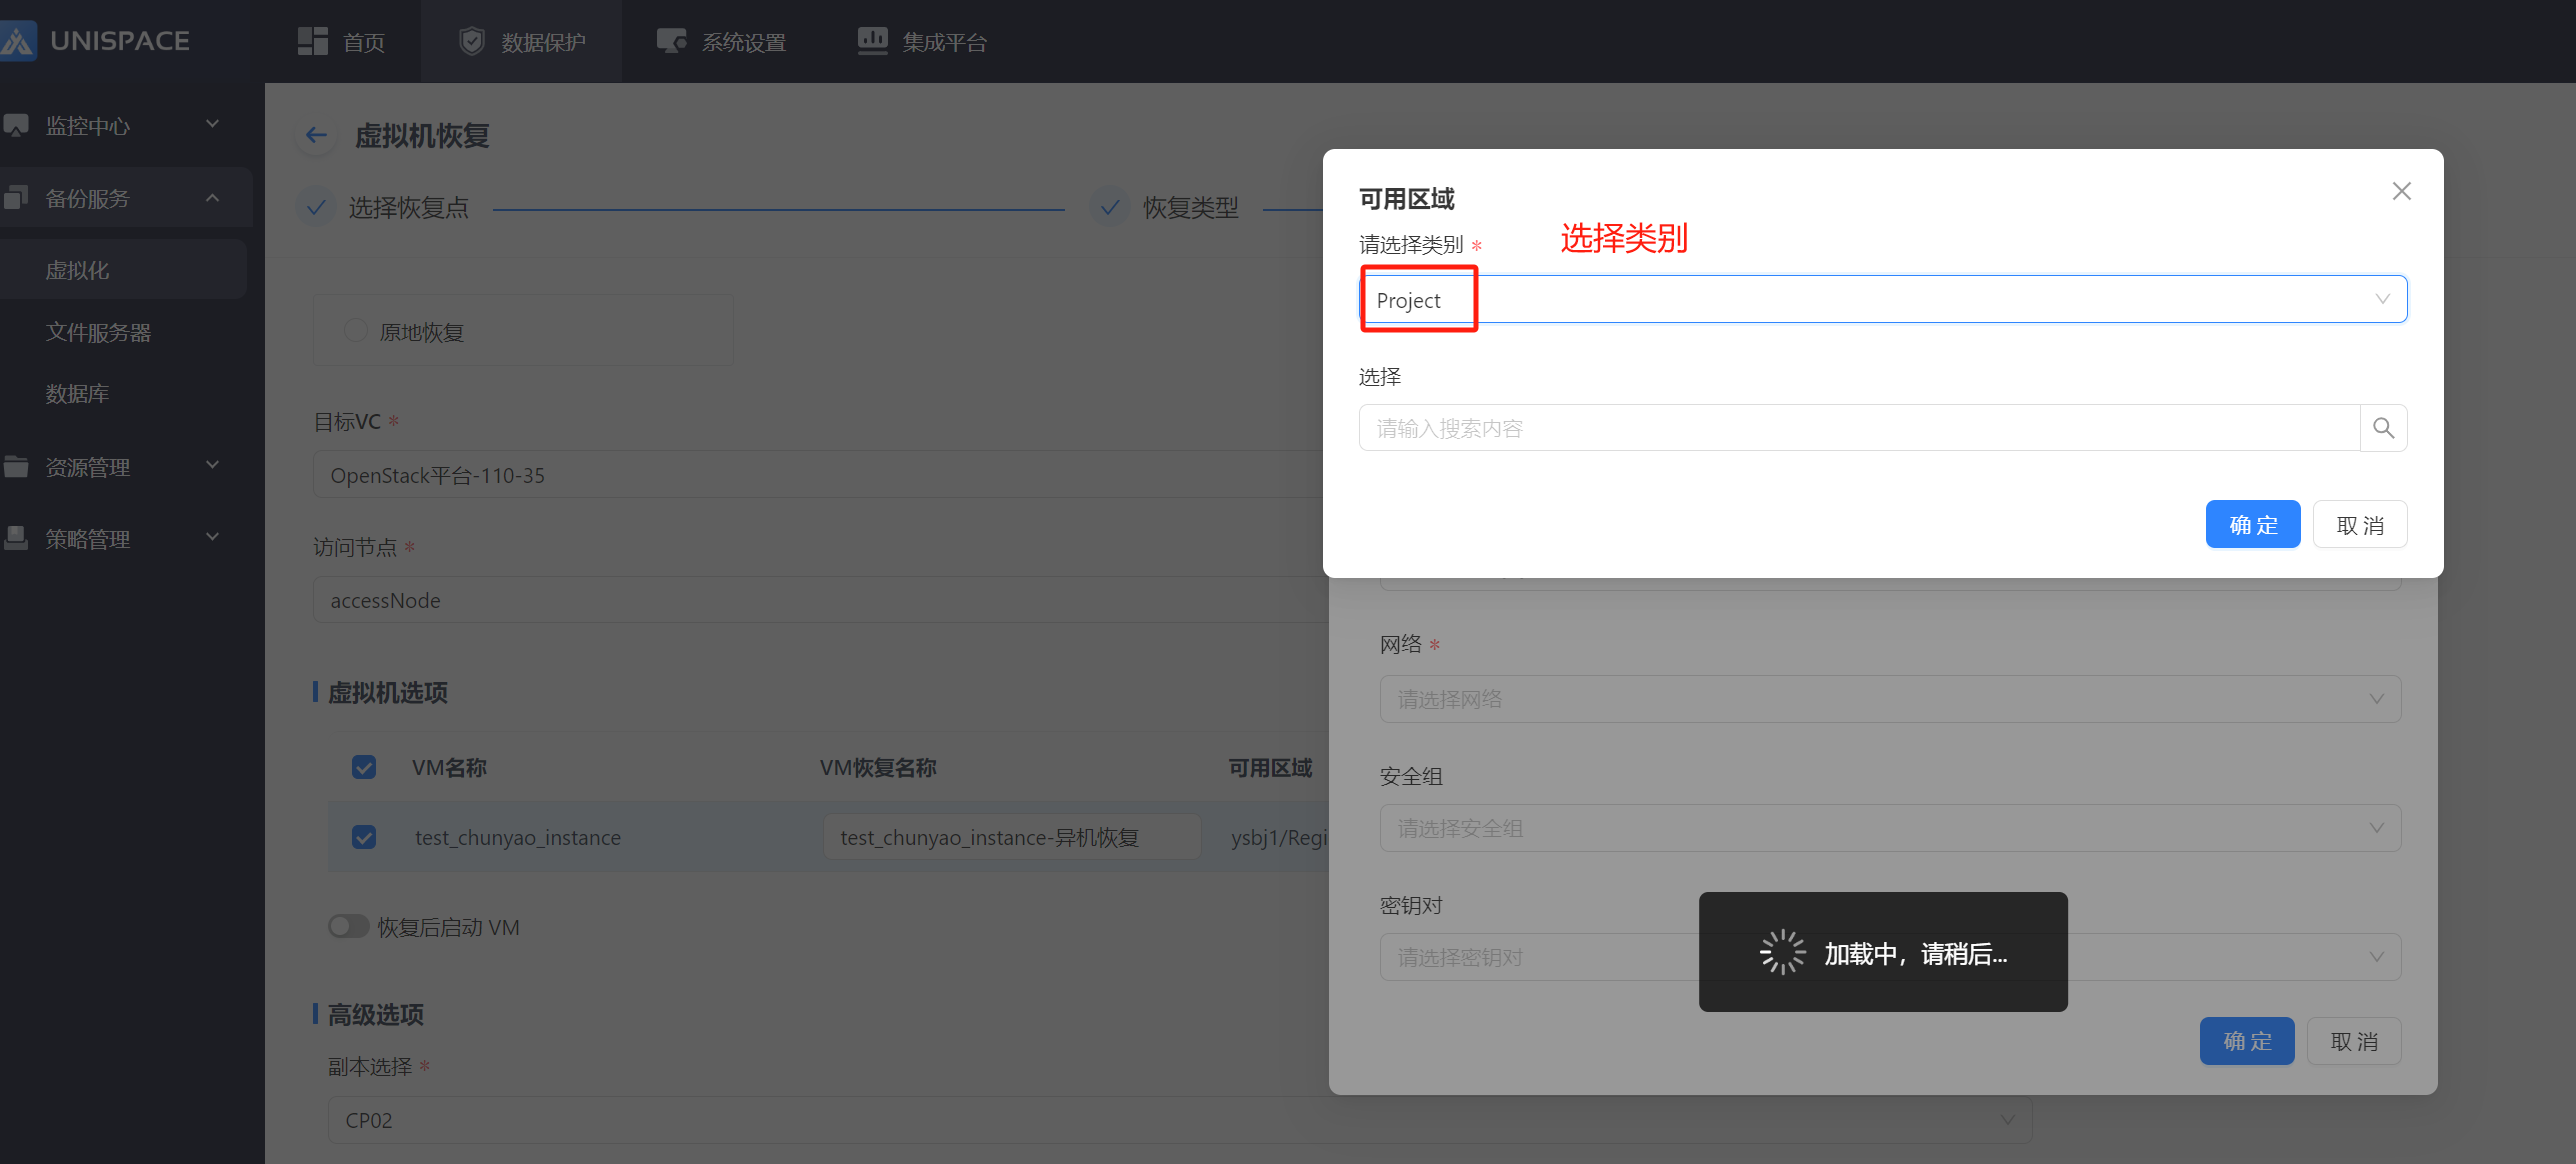Toggle the VM名称 header checkbox
The image size is (2576, 1164).
pyautogui.click(x=364, y=767)
